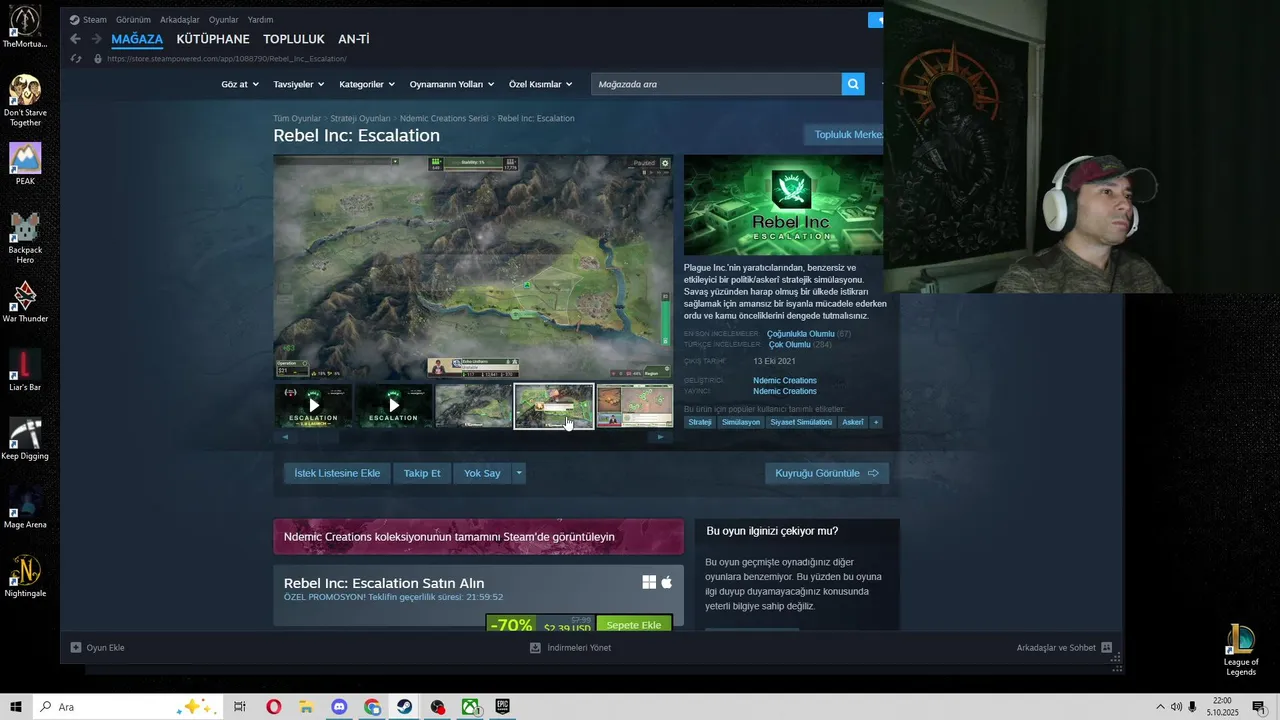Screen dimensions: 1280x720
Task: Switch to TOPLULUK tab
Action: click(x=294, y=39)
